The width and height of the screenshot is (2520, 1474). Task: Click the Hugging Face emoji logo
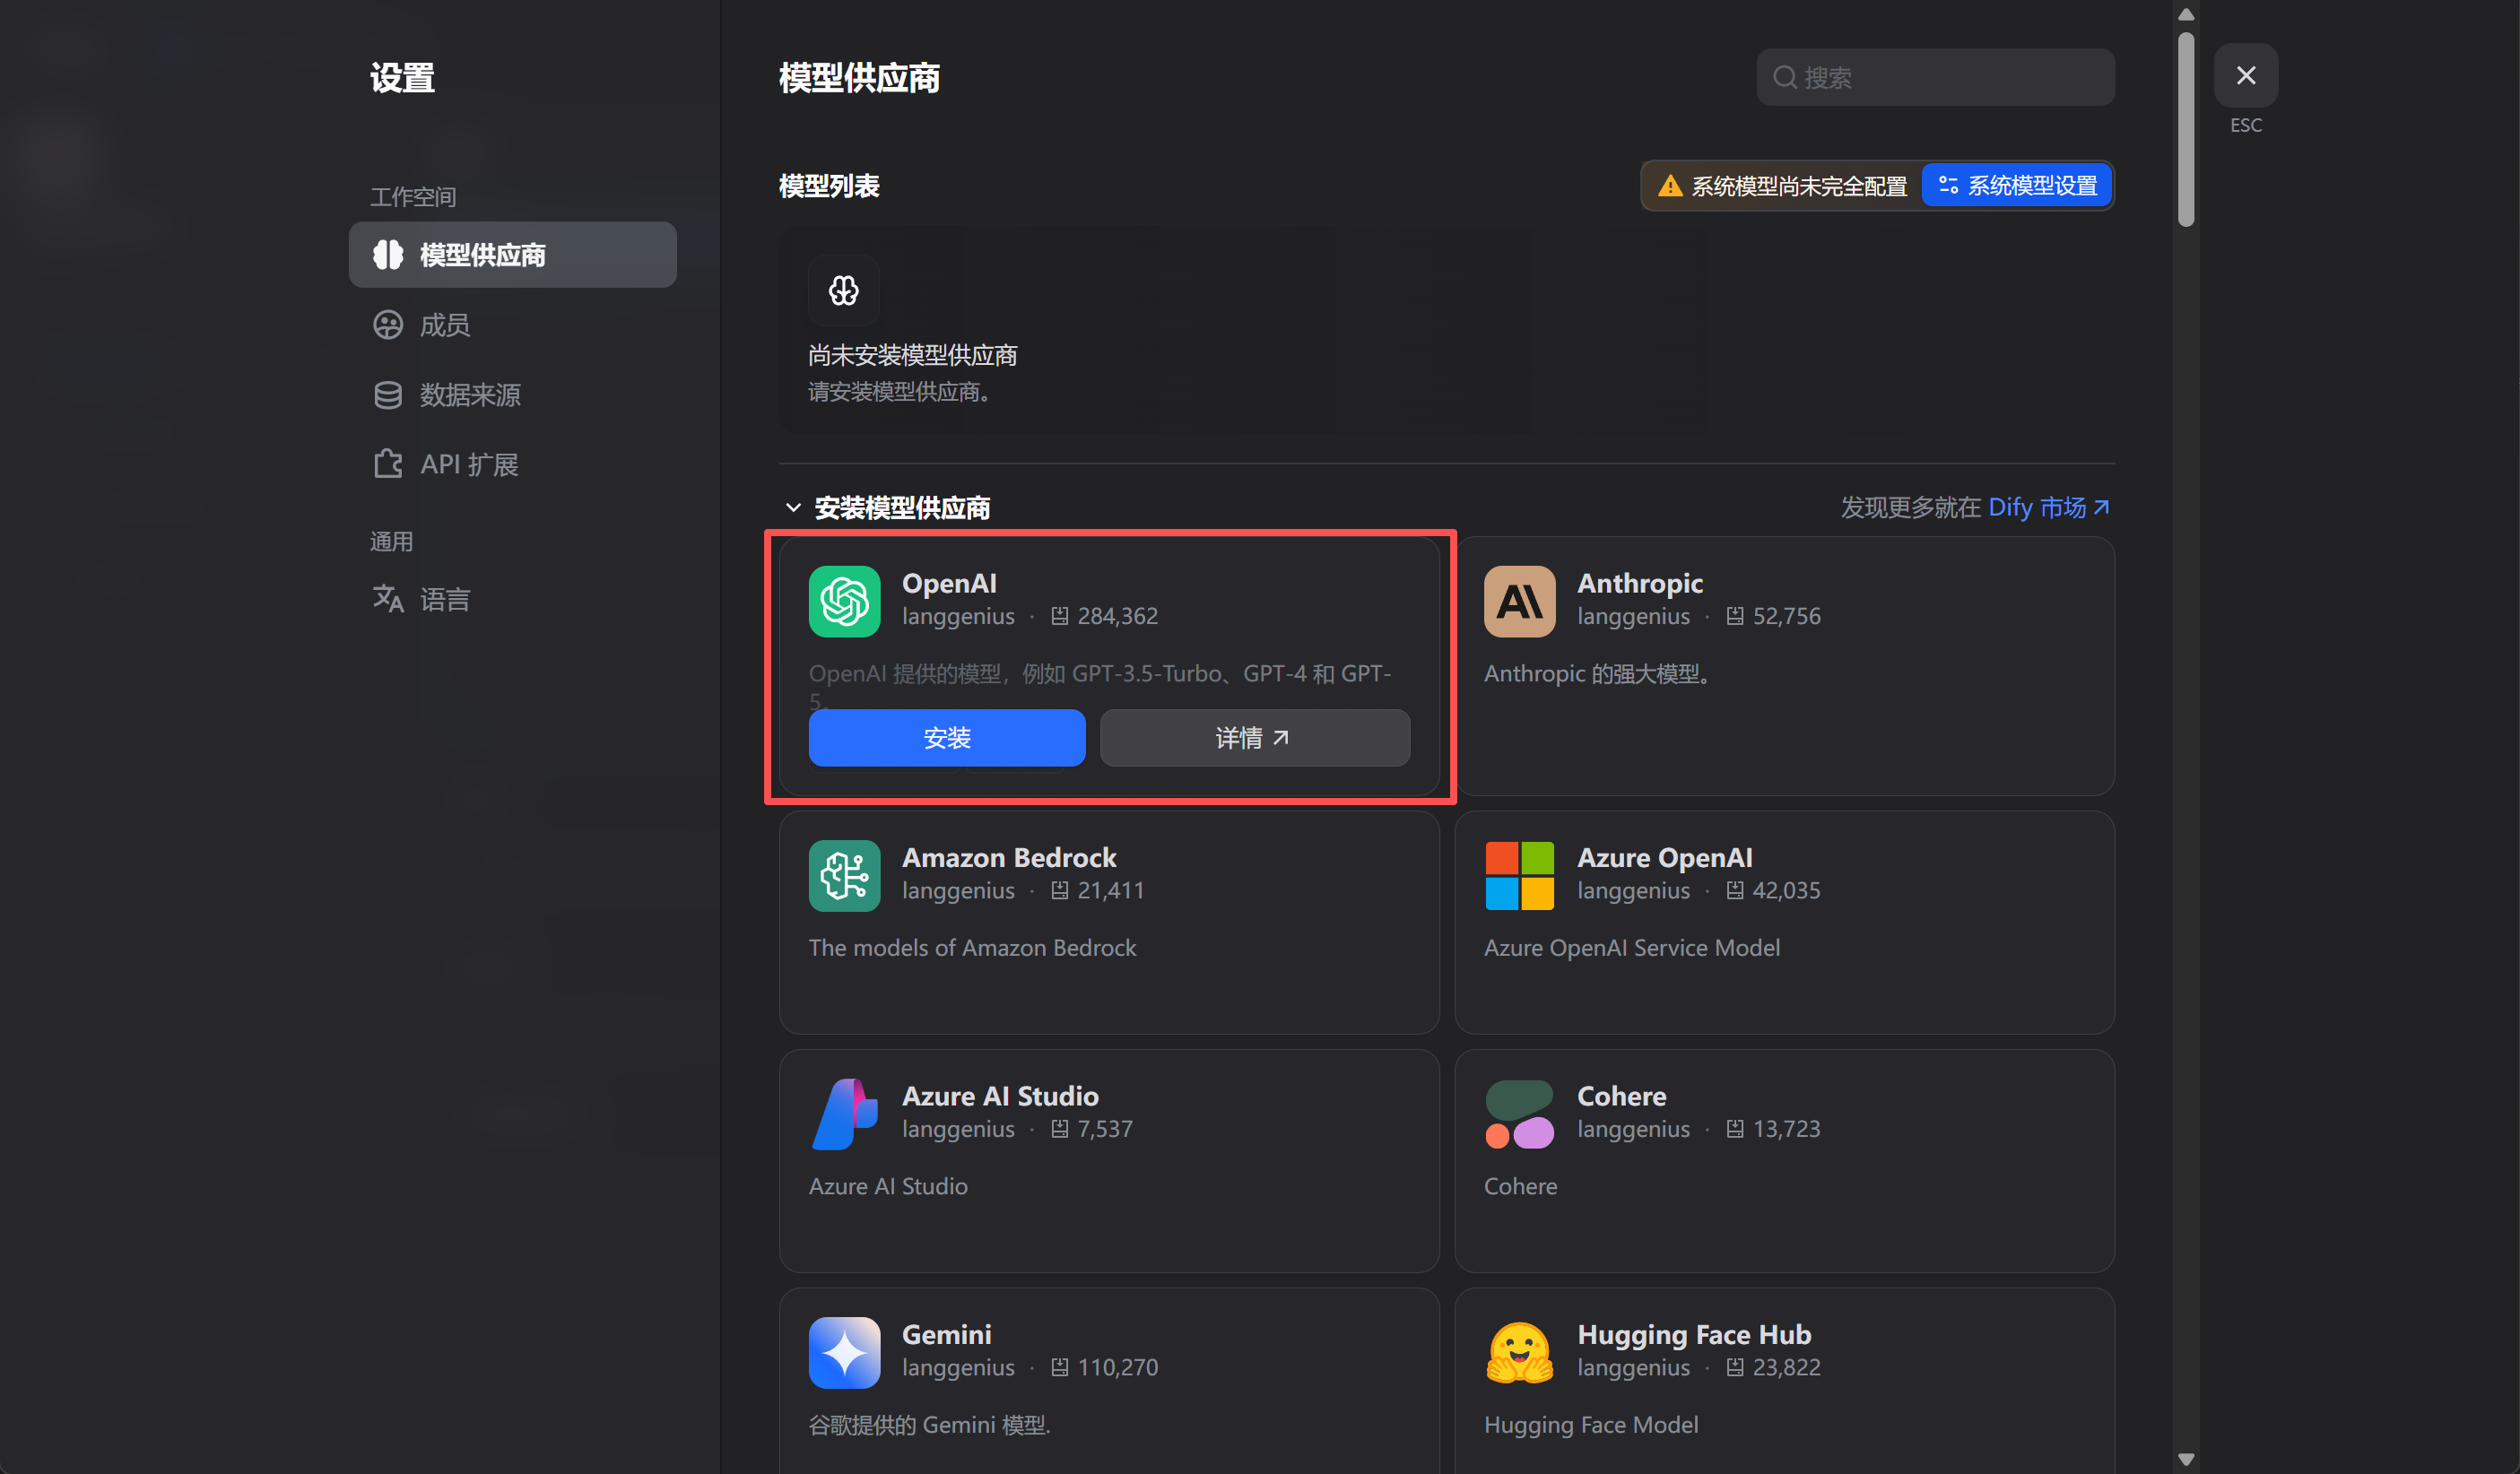coord(1519,1352)
